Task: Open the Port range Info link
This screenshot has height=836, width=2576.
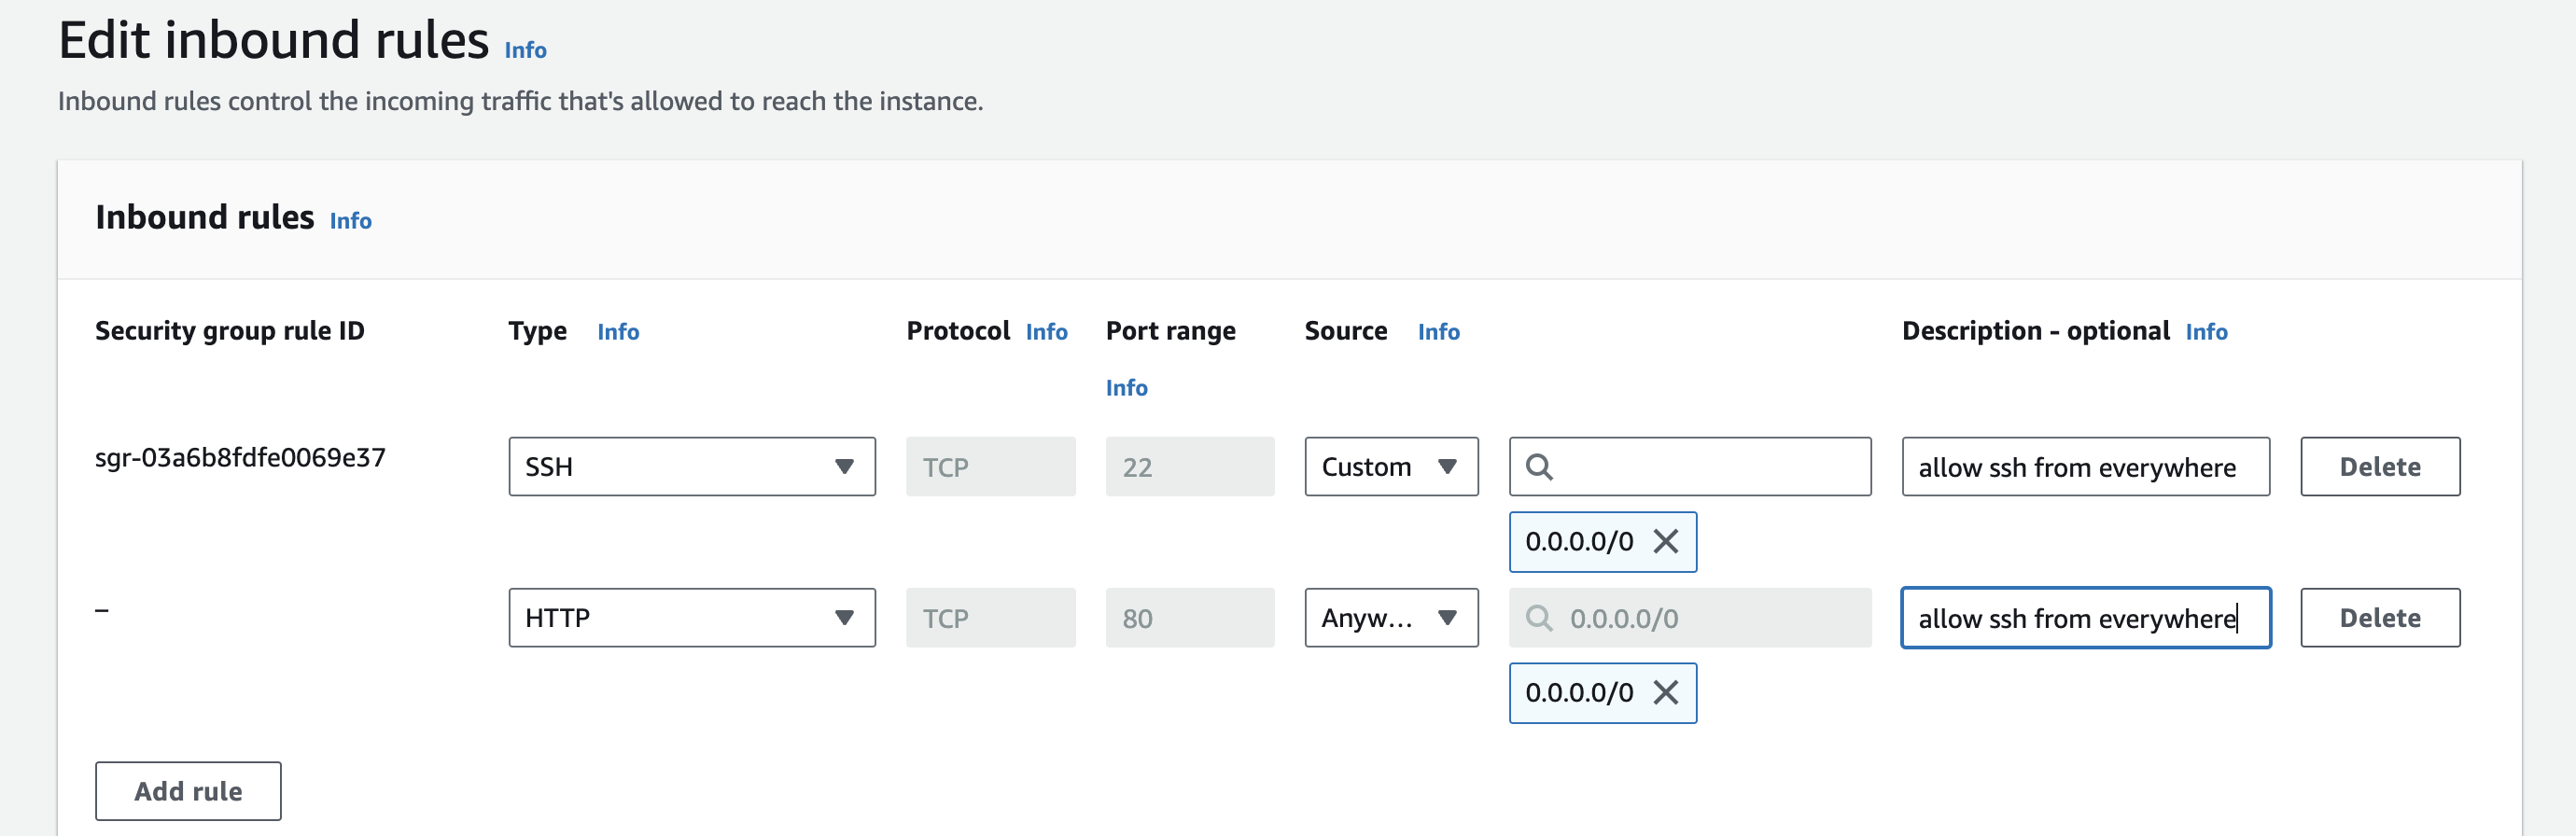Action: click(x=1126, y=388)
